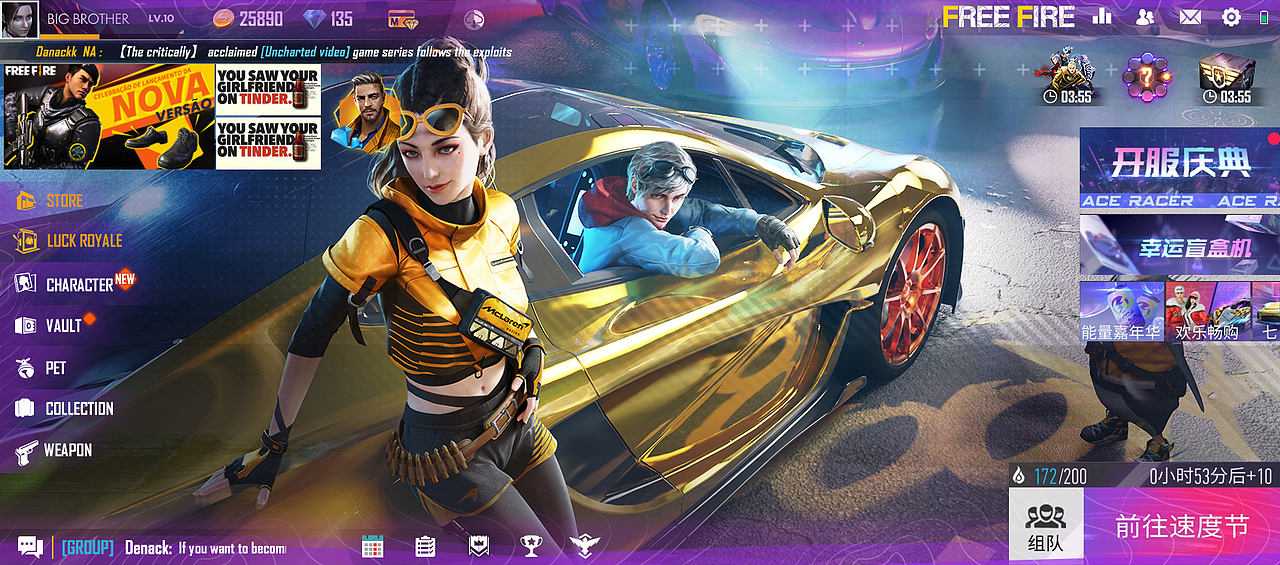Open the first timed event with characters
The height and width of the screenshot is (565, 1280).
pos(1066,77)
